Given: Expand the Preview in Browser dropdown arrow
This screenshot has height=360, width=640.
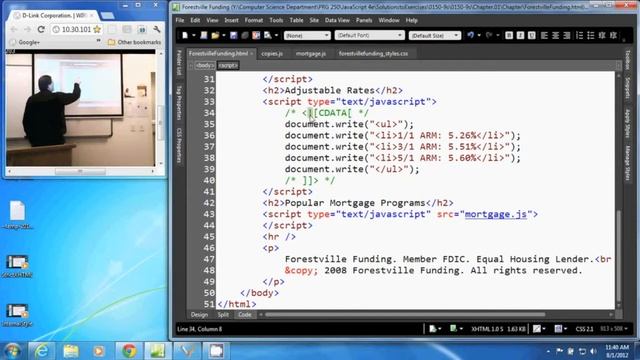Looking at the screenshot, I should pos(277,36).
